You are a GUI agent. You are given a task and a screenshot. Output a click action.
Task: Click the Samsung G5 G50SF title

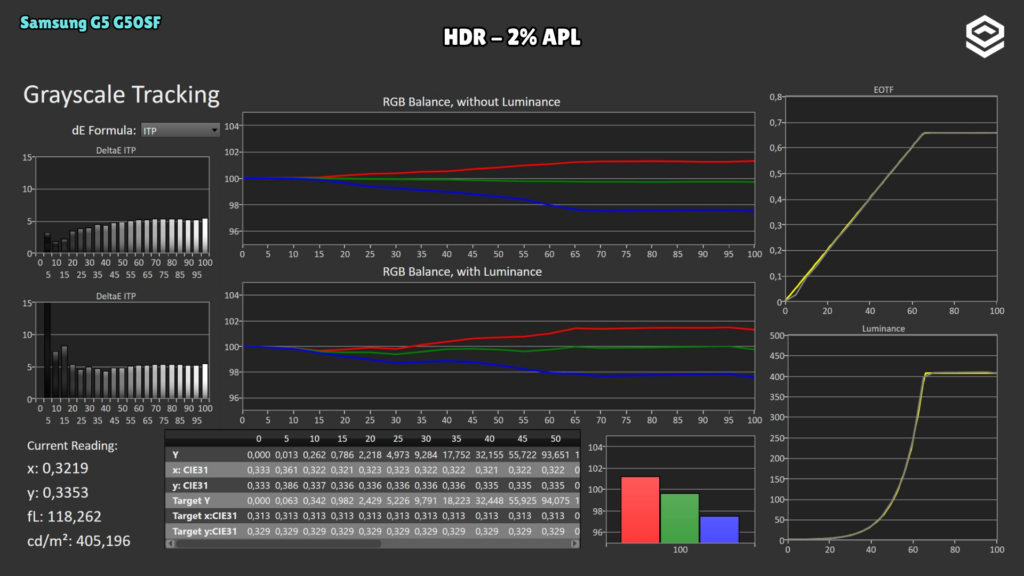[90, 23]
